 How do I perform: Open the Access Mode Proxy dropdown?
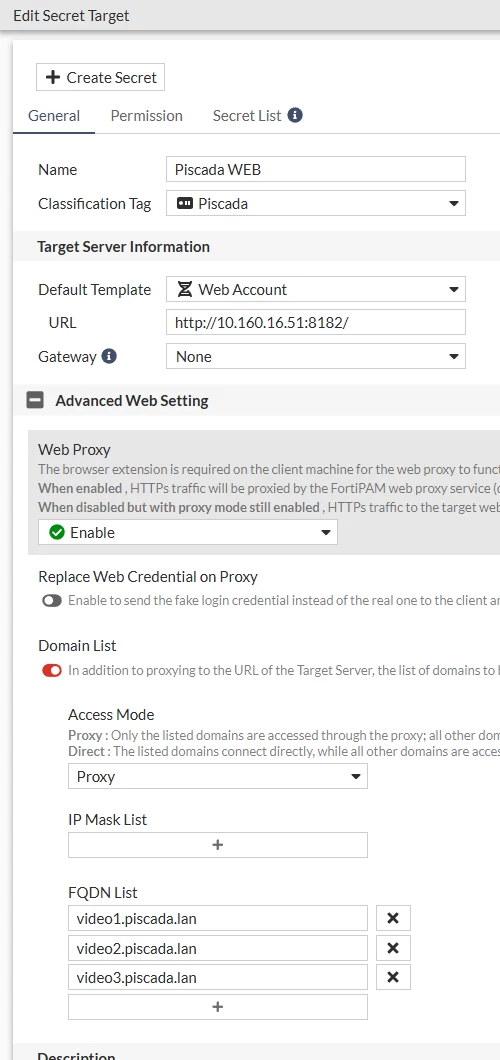point(218,776)
